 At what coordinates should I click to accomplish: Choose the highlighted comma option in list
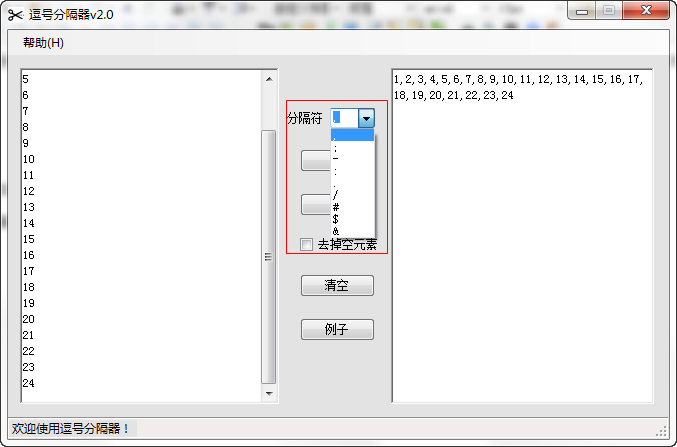[352, 135]
